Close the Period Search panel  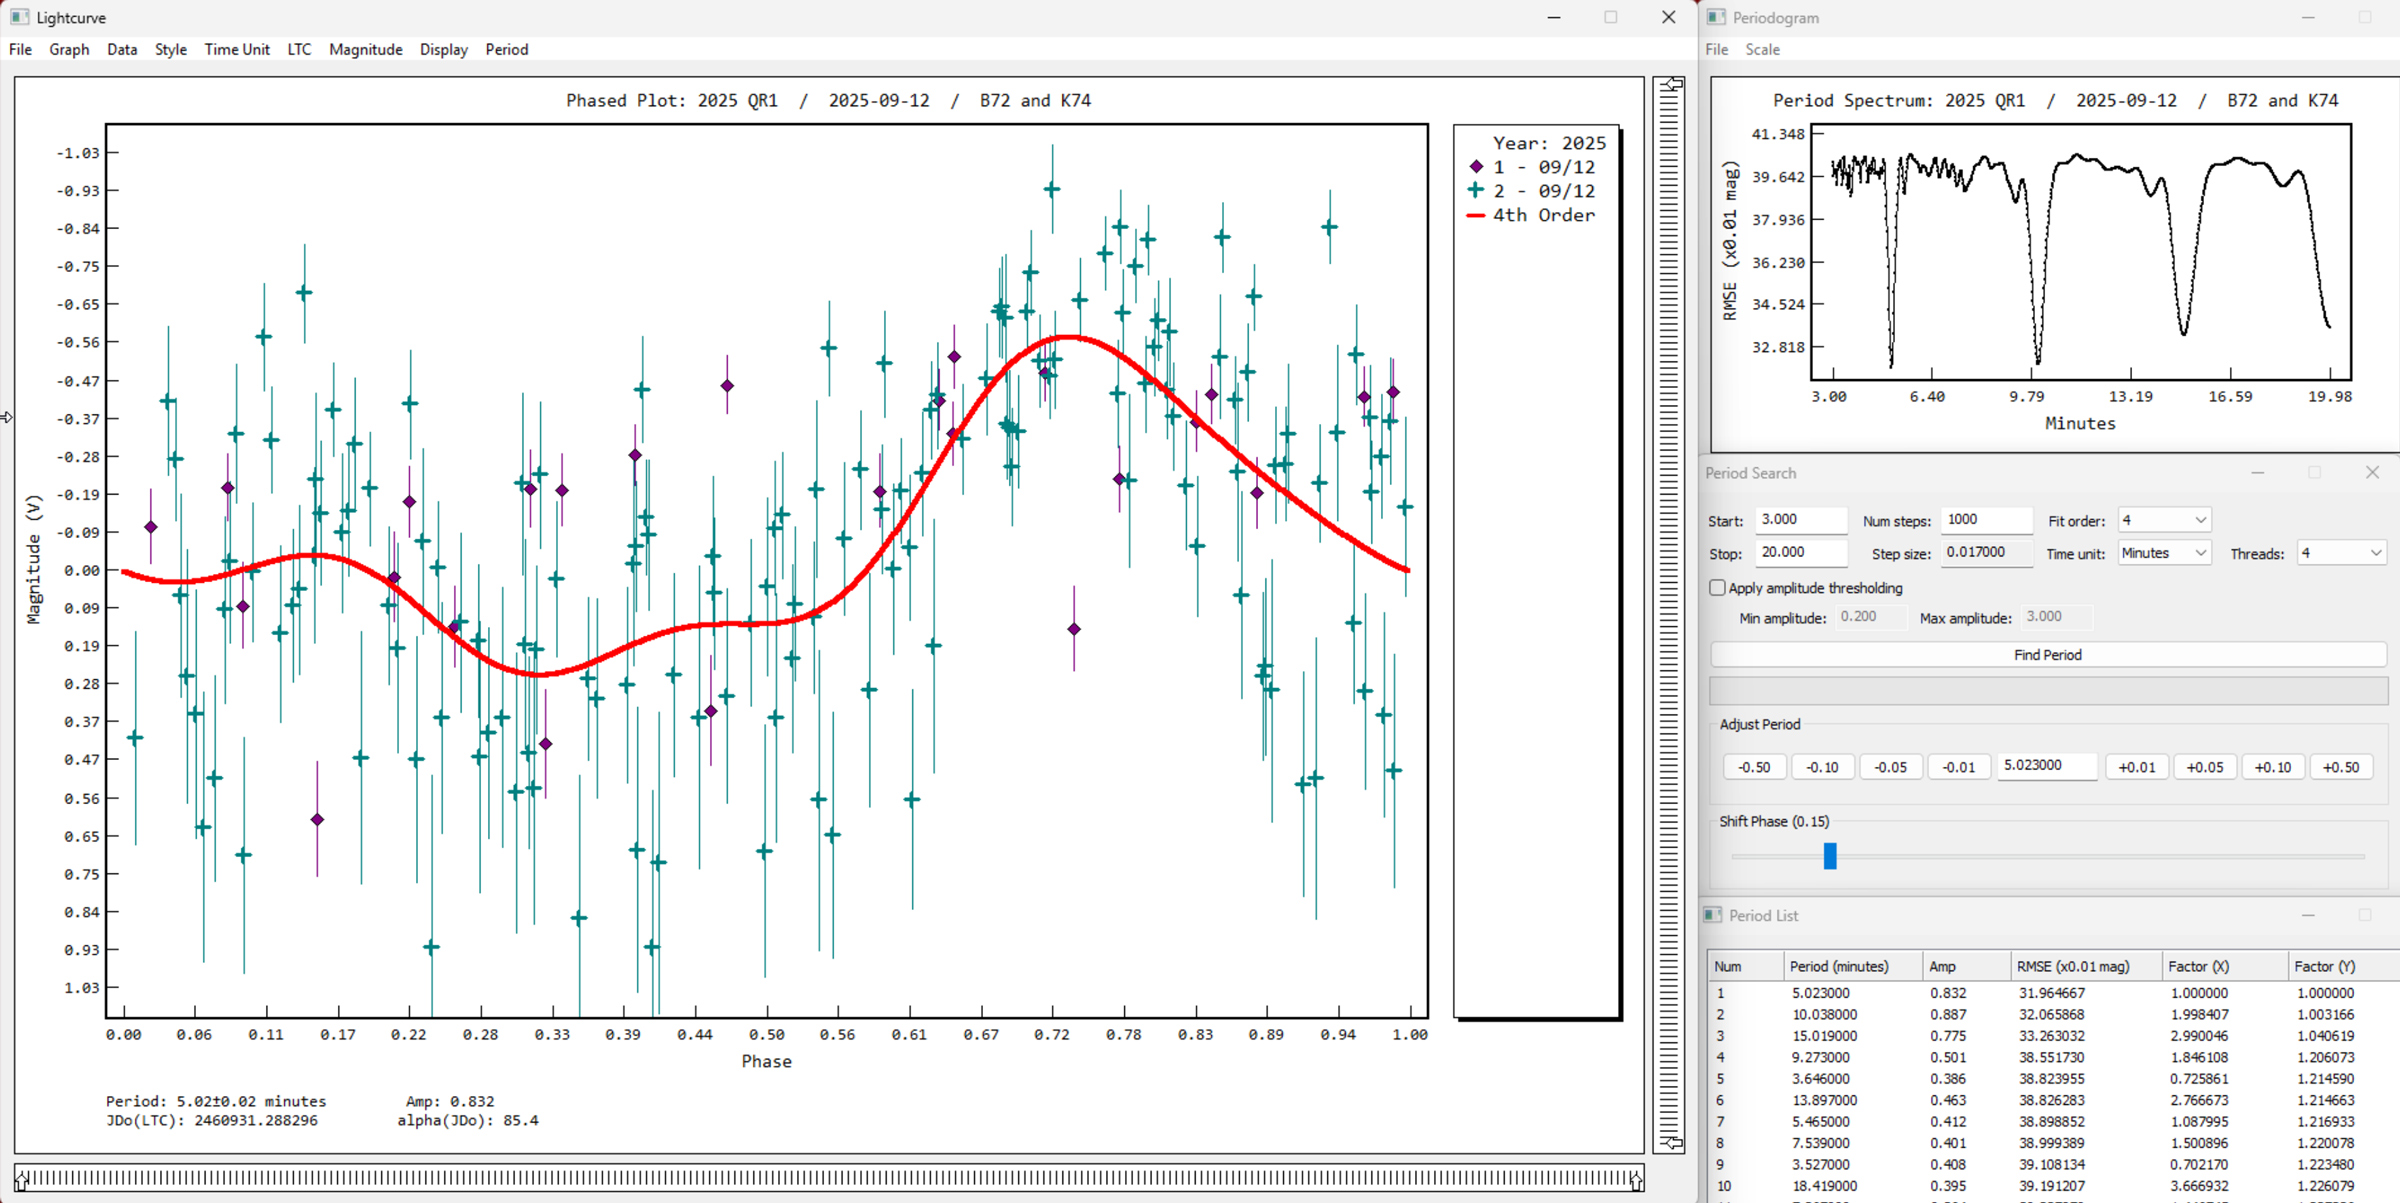point(2372,472)
